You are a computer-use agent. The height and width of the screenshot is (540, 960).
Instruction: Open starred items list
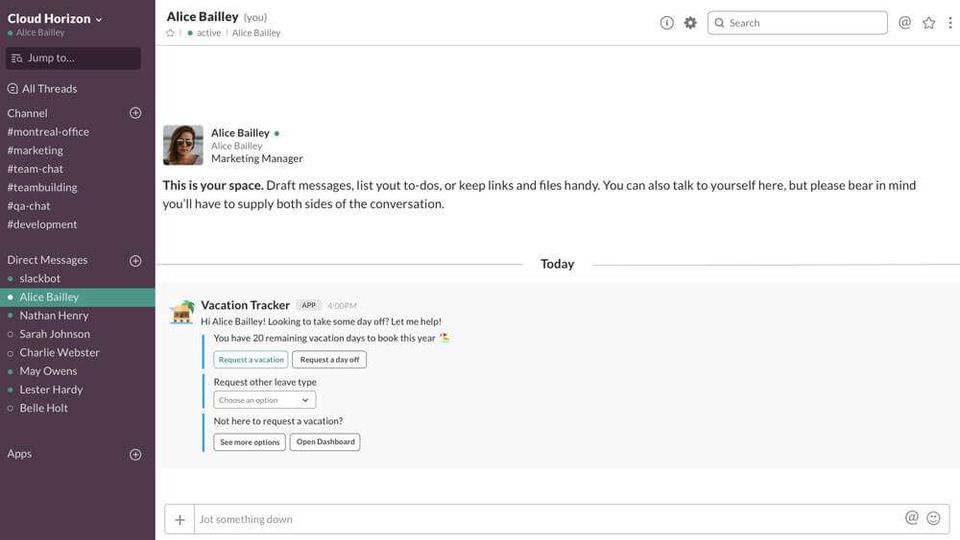pos(929,23)
